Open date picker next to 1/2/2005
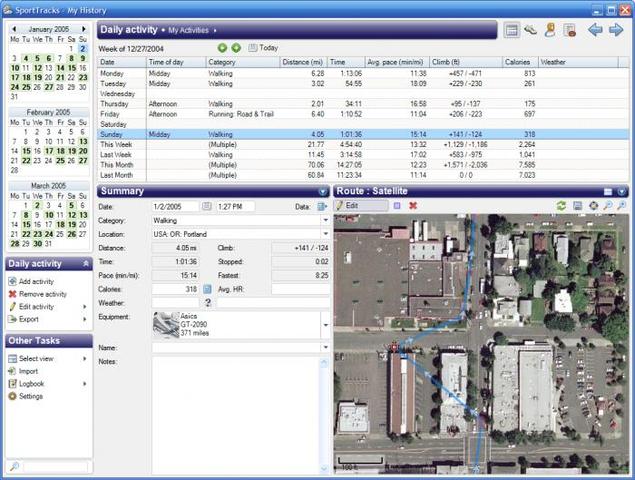 (207, 206)
